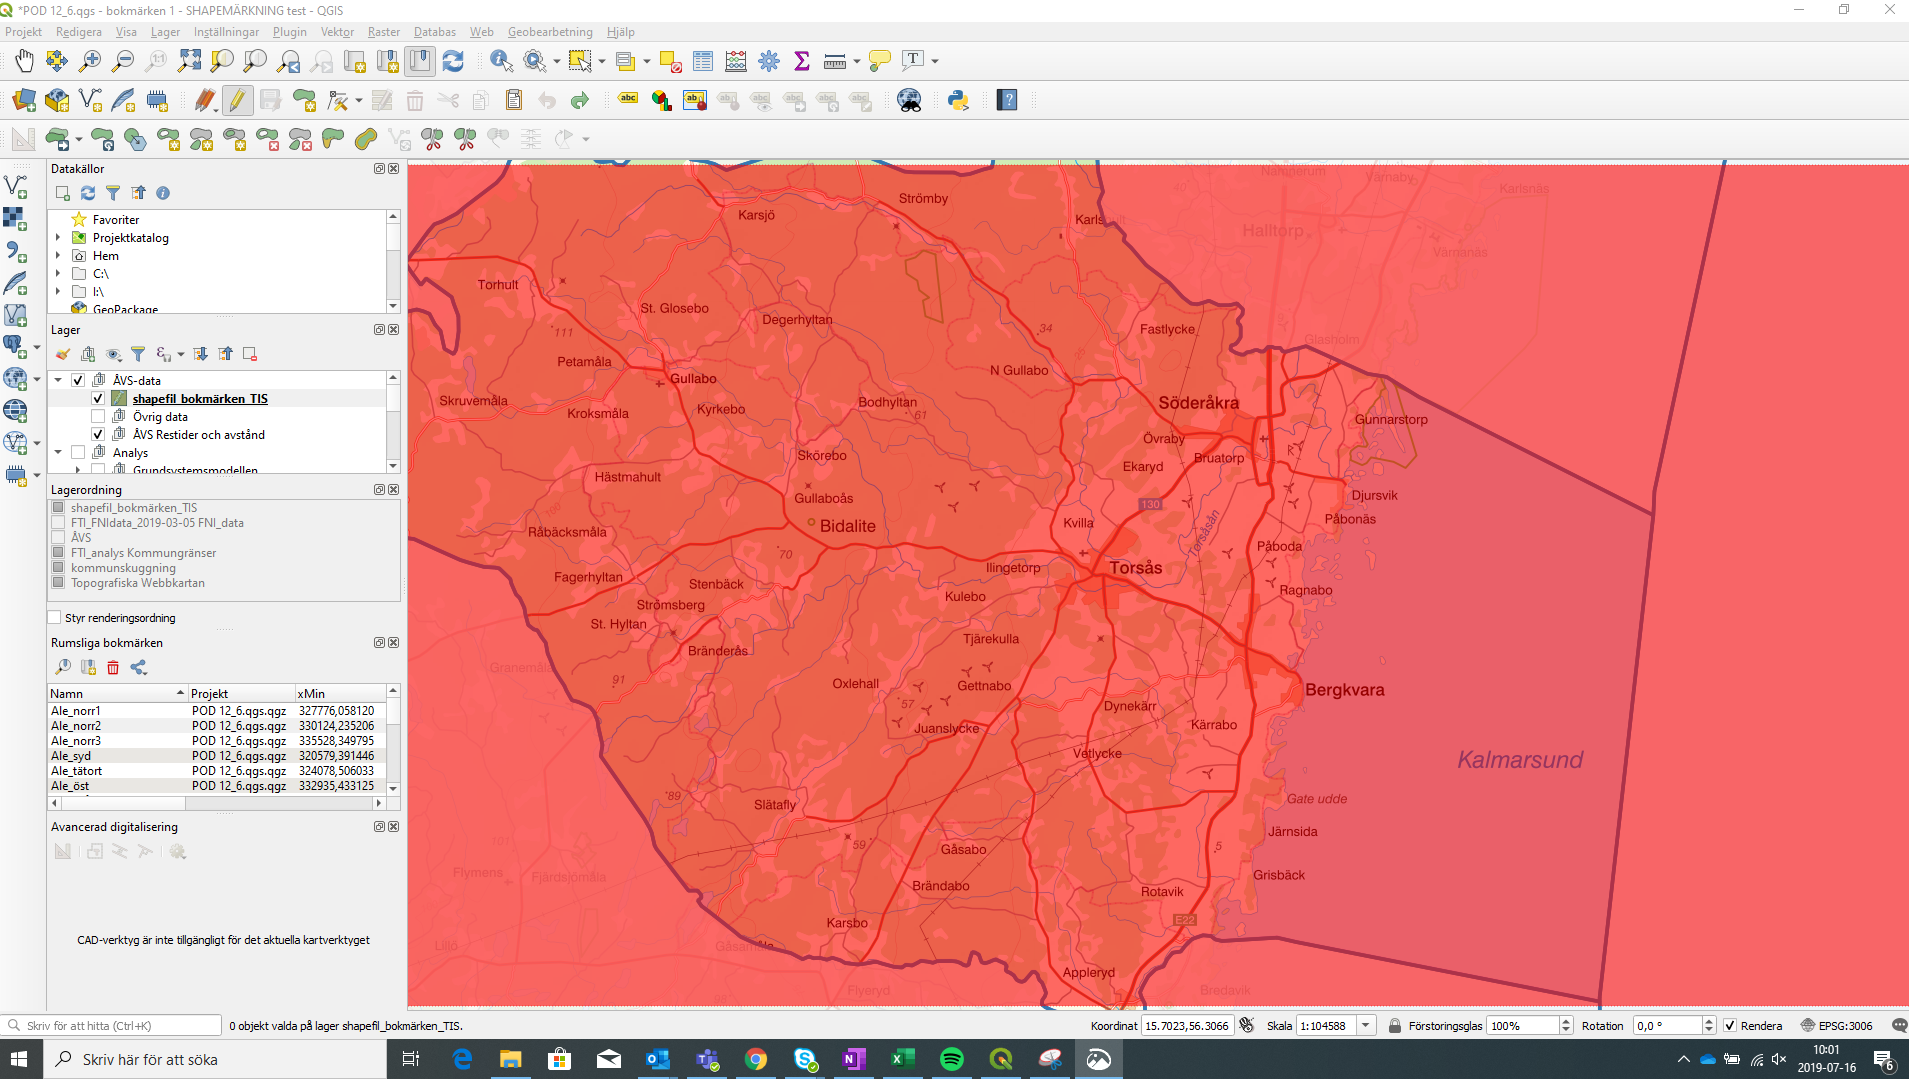The image size is (1909, 1079).
Task: Expand the C:\ drive node
Action: click(x=58, y=274)
